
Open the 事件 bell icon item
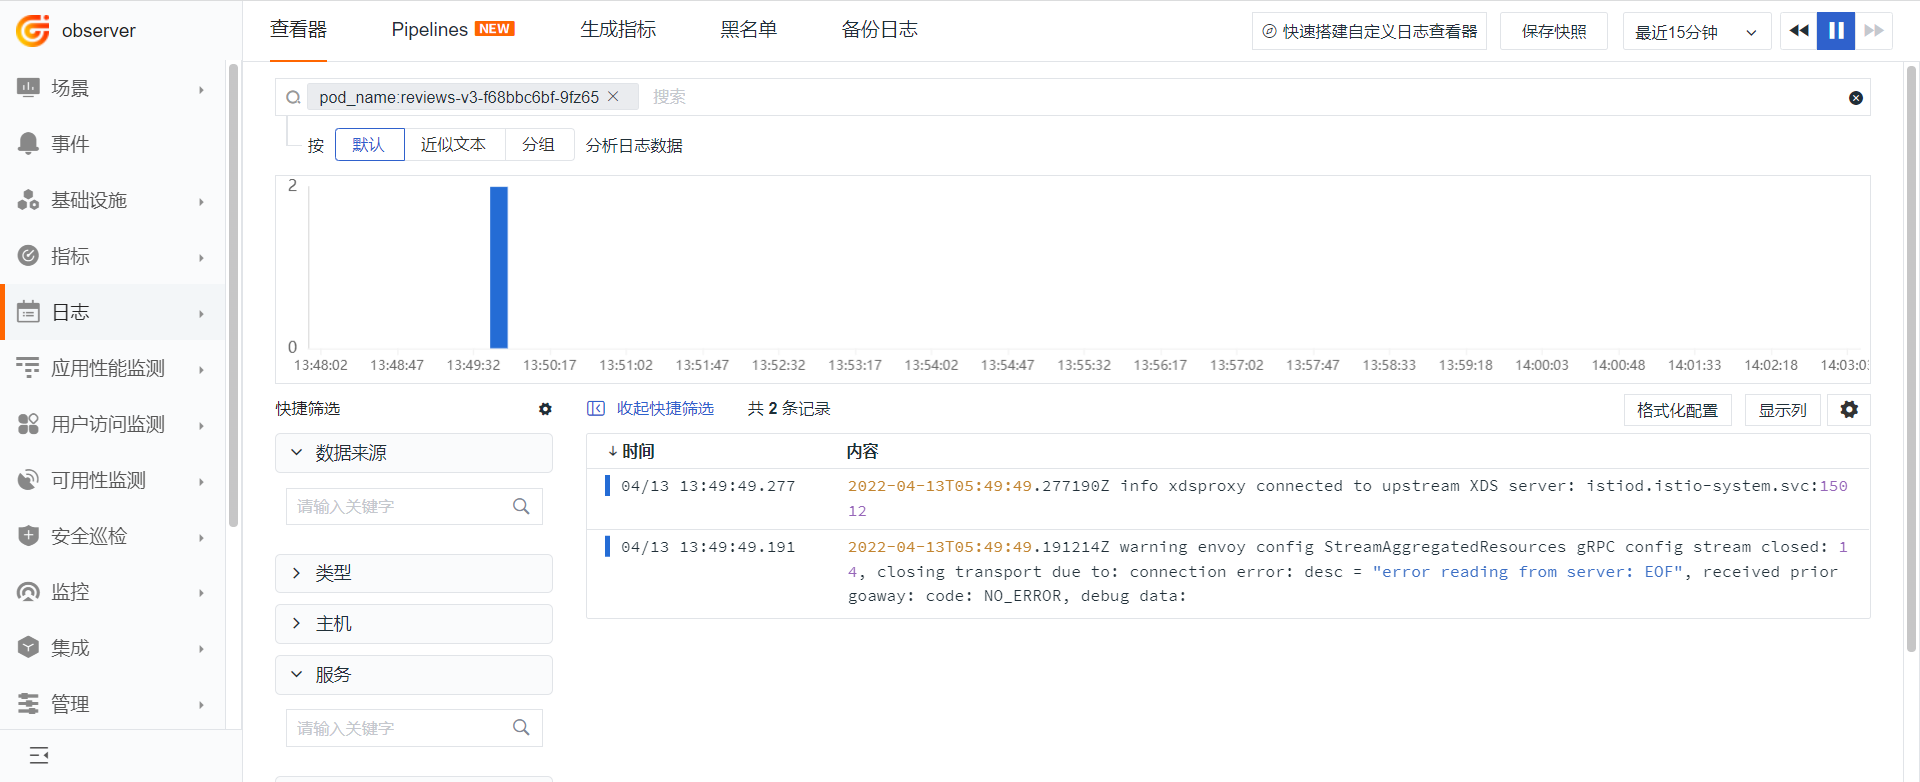click(x=28, y=144)
